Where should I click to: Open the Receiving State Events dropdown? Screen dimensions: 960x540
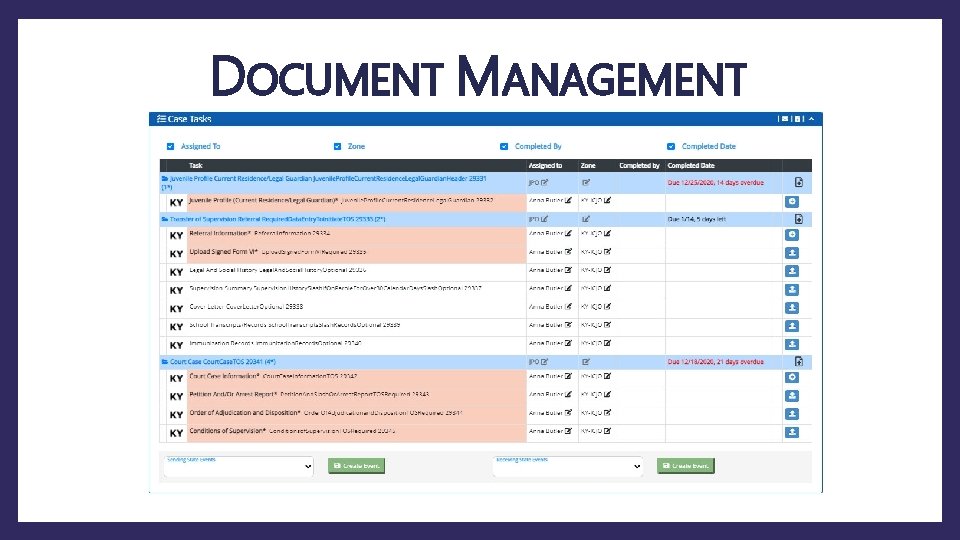568,467
